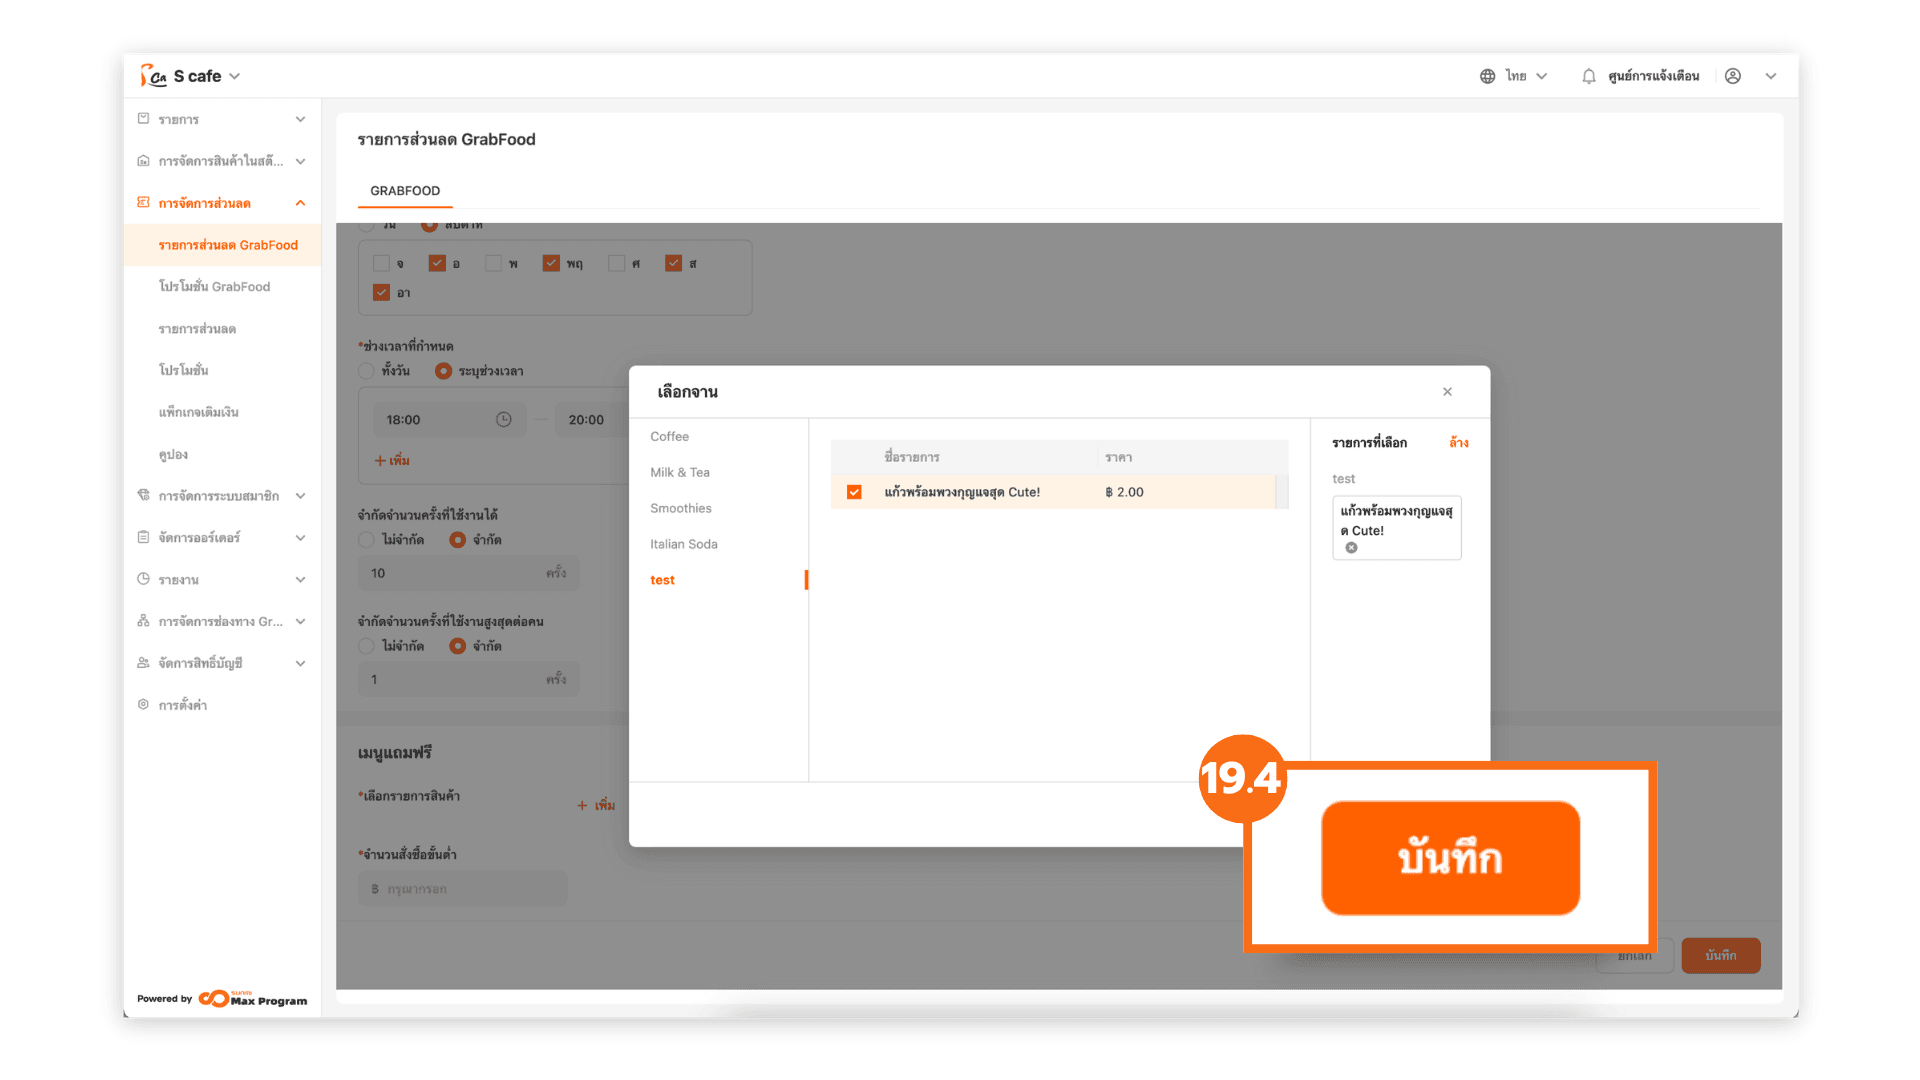Open the user account profile icon
Screen dimensions: 1920x1080
click(x=1733, y=76)
